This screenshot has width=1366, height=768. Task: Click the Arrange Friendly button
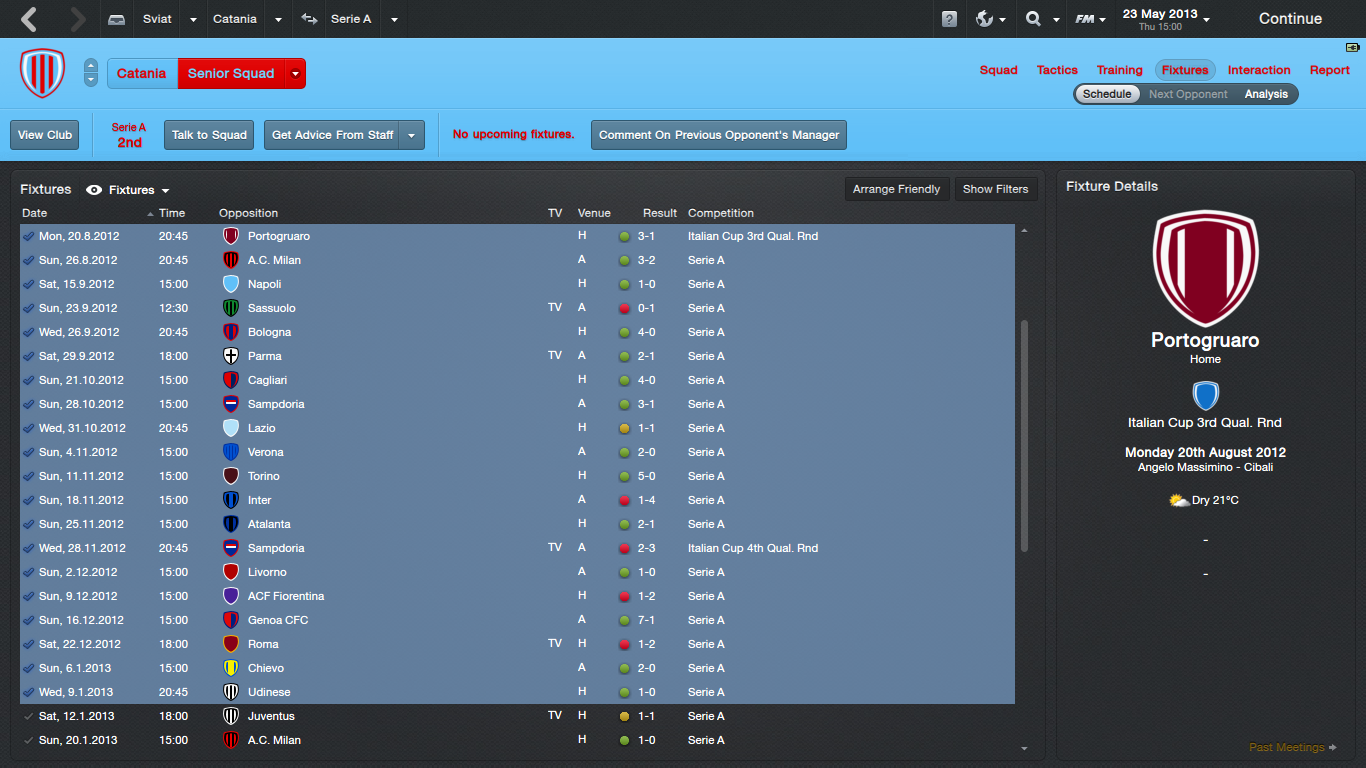point(896,189)
